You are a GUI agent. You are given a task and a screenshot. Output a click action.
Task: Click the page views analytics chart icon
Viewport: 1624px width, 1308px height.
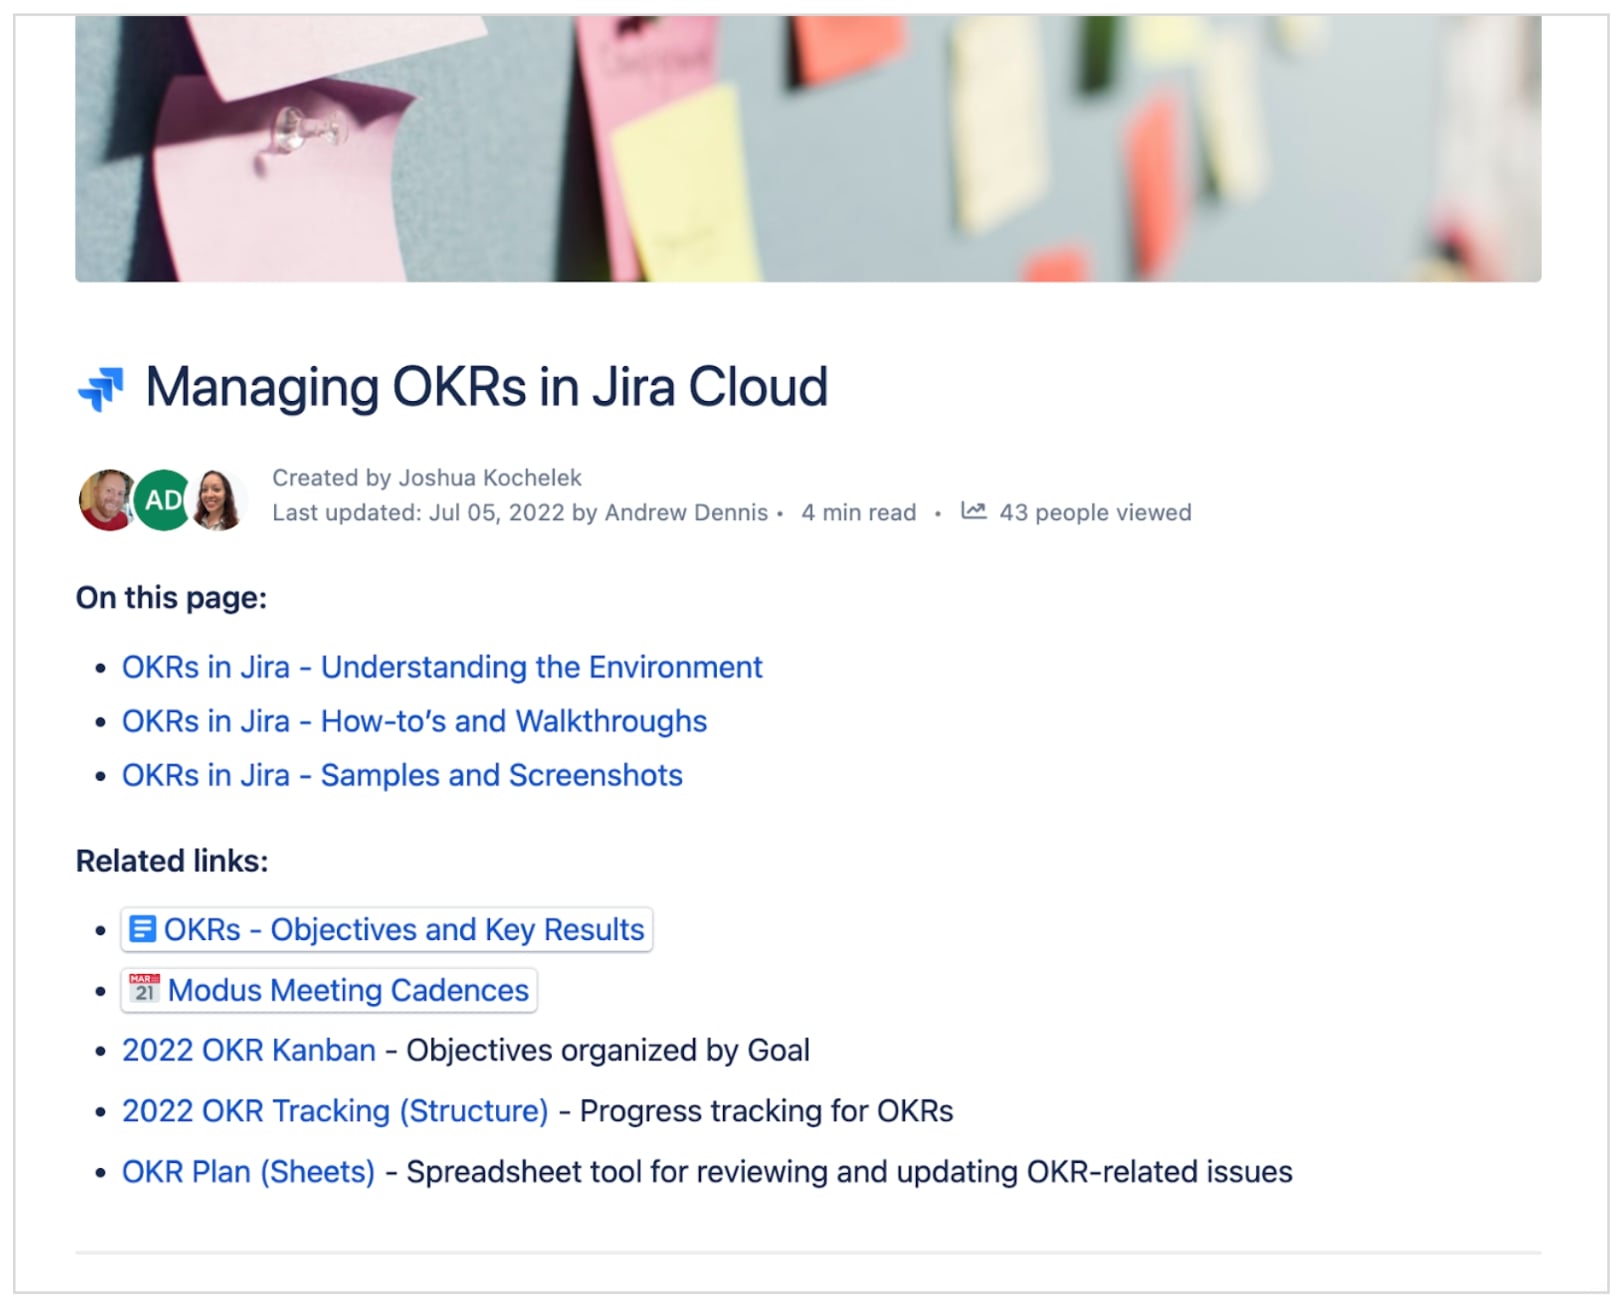(973, 511)
